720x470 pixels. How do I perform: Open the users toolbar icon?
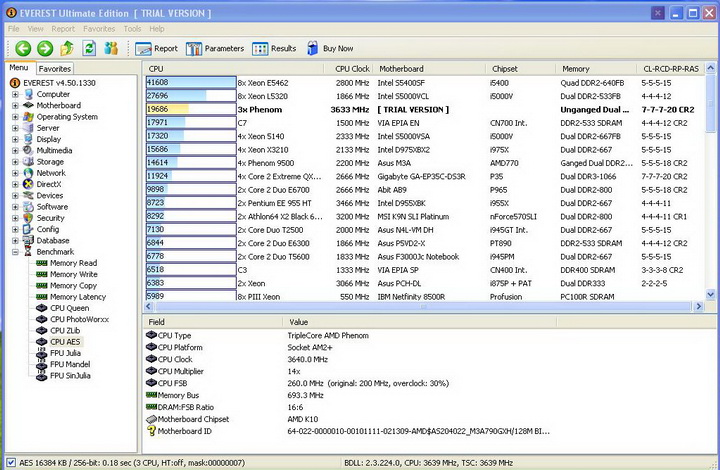point(111,48)
